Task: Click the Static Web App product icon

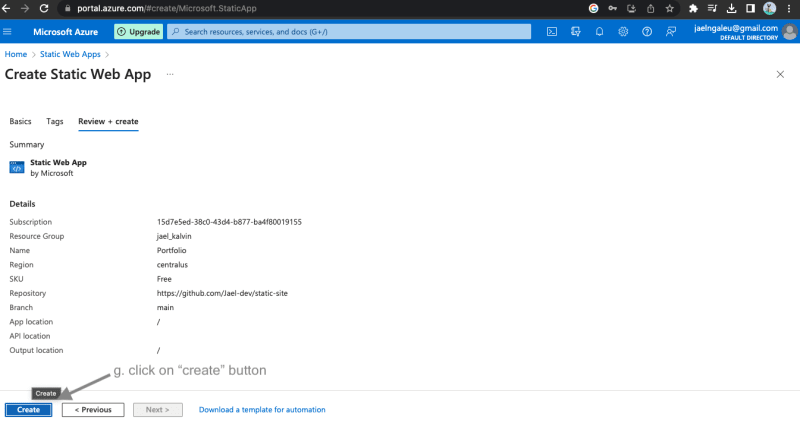Action: 17,167
